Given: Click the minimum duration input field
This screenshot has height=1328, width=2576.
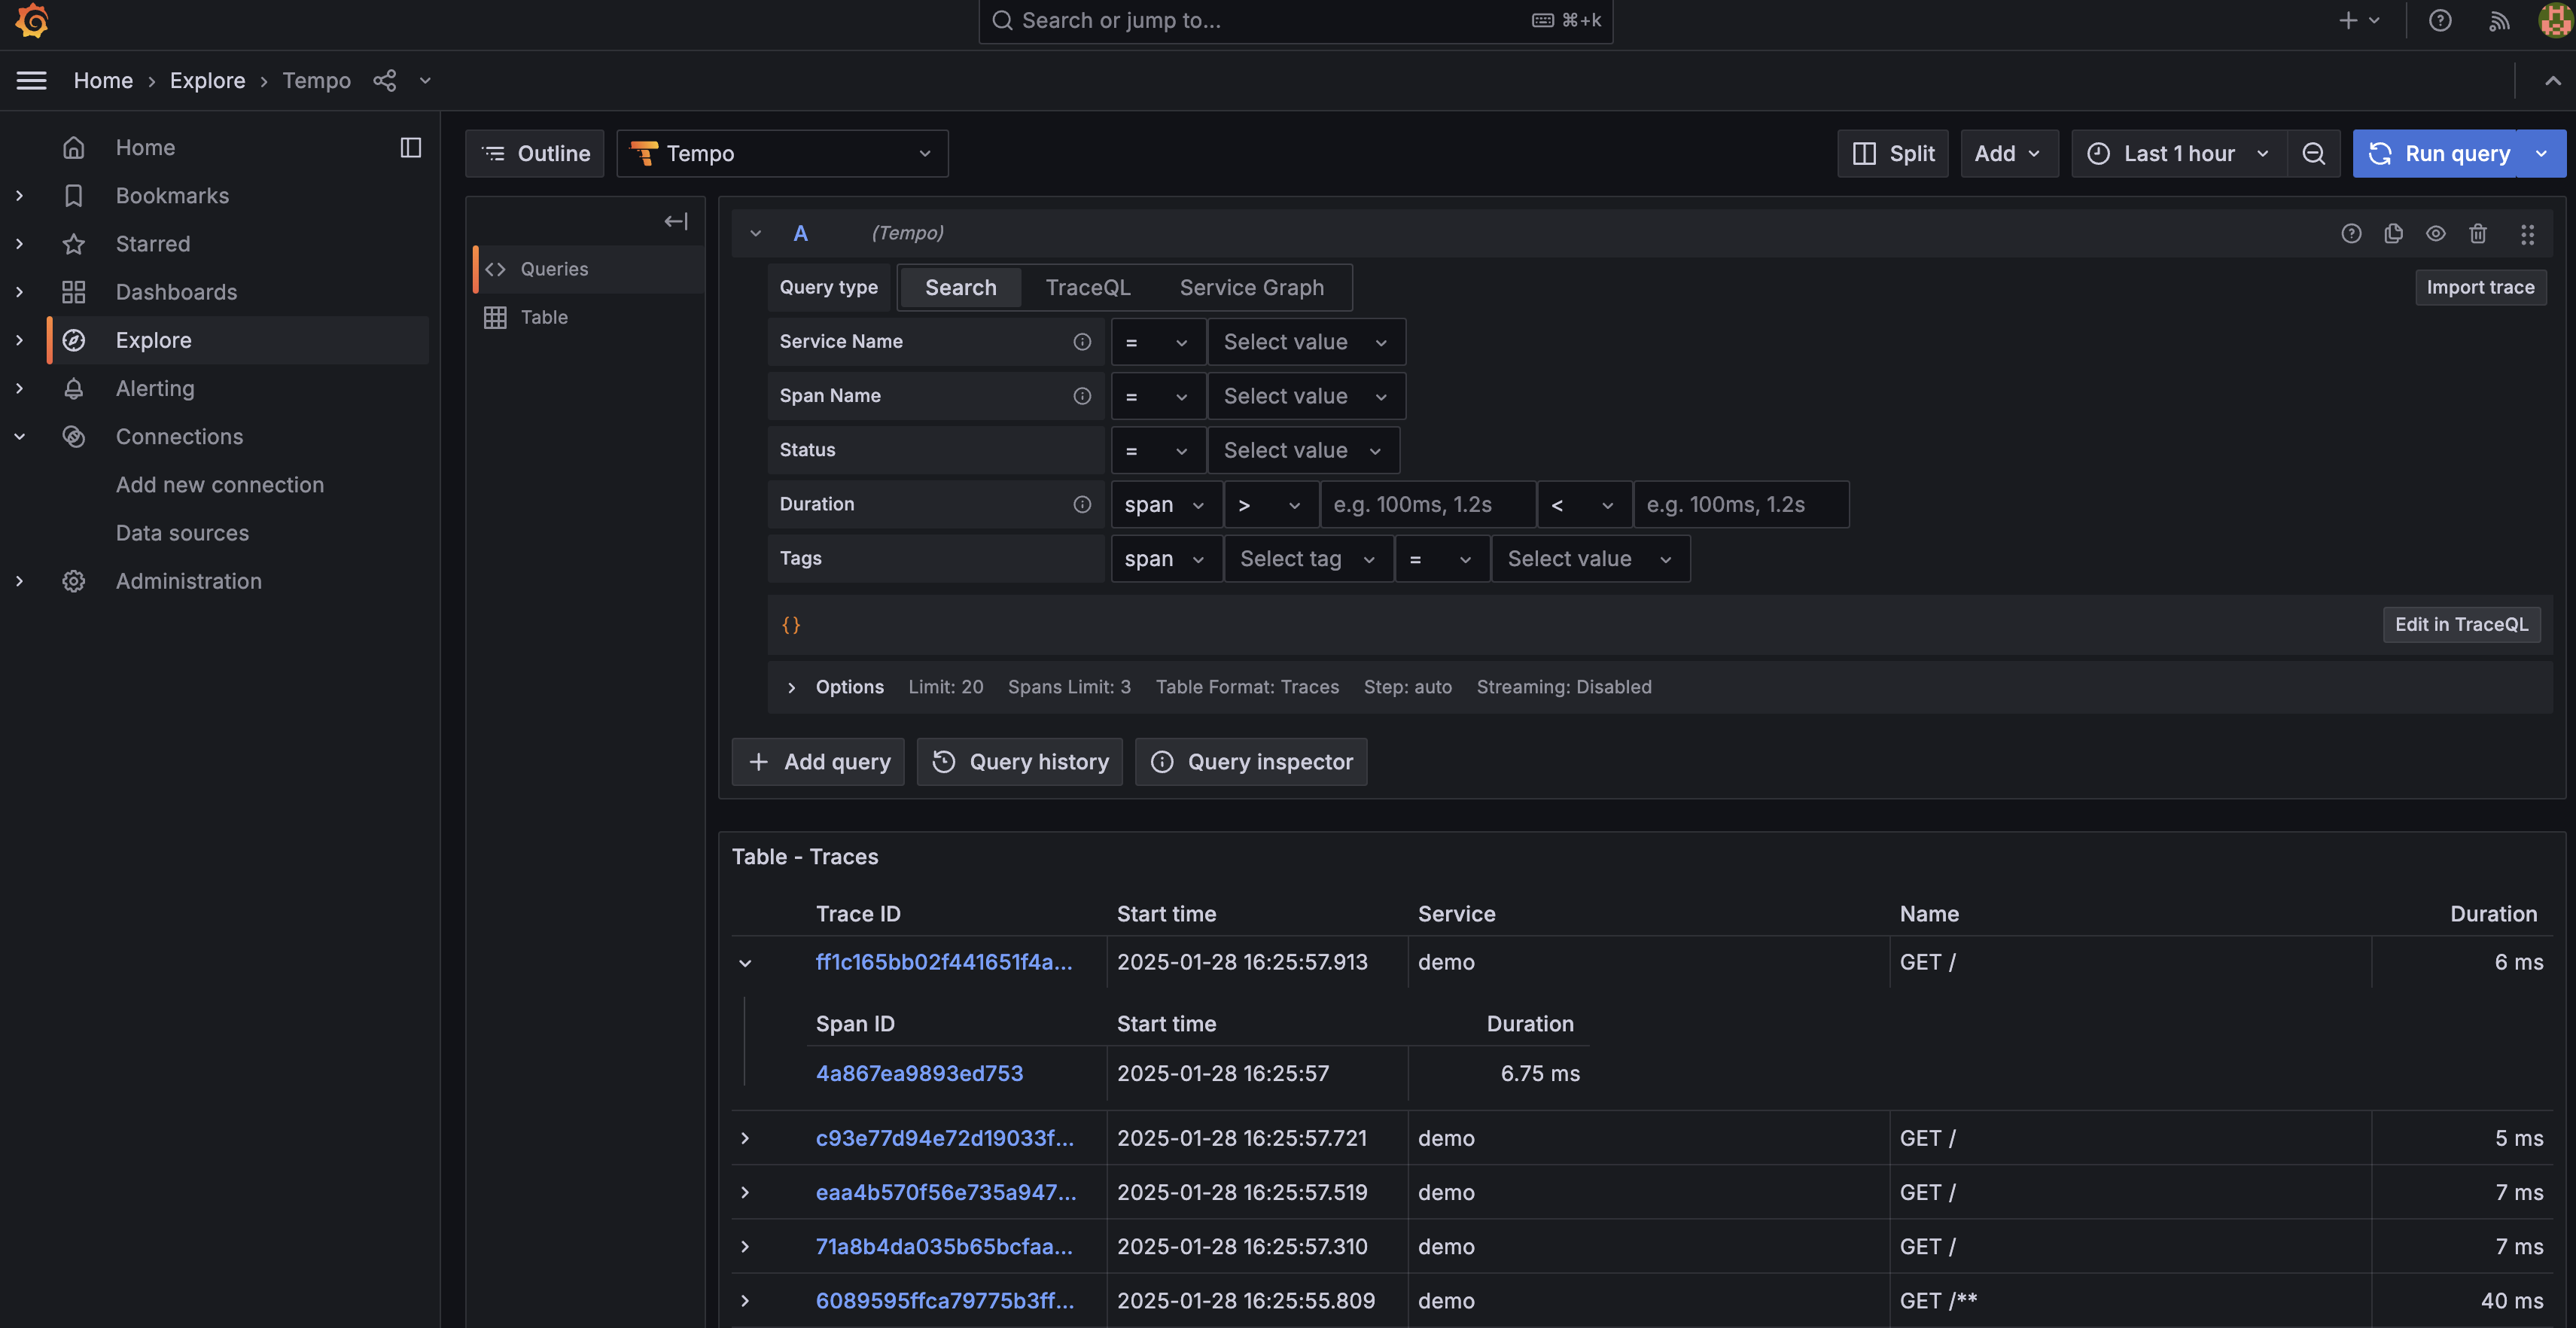Looking at the screenshot, I should click(x=1427, y=504).
